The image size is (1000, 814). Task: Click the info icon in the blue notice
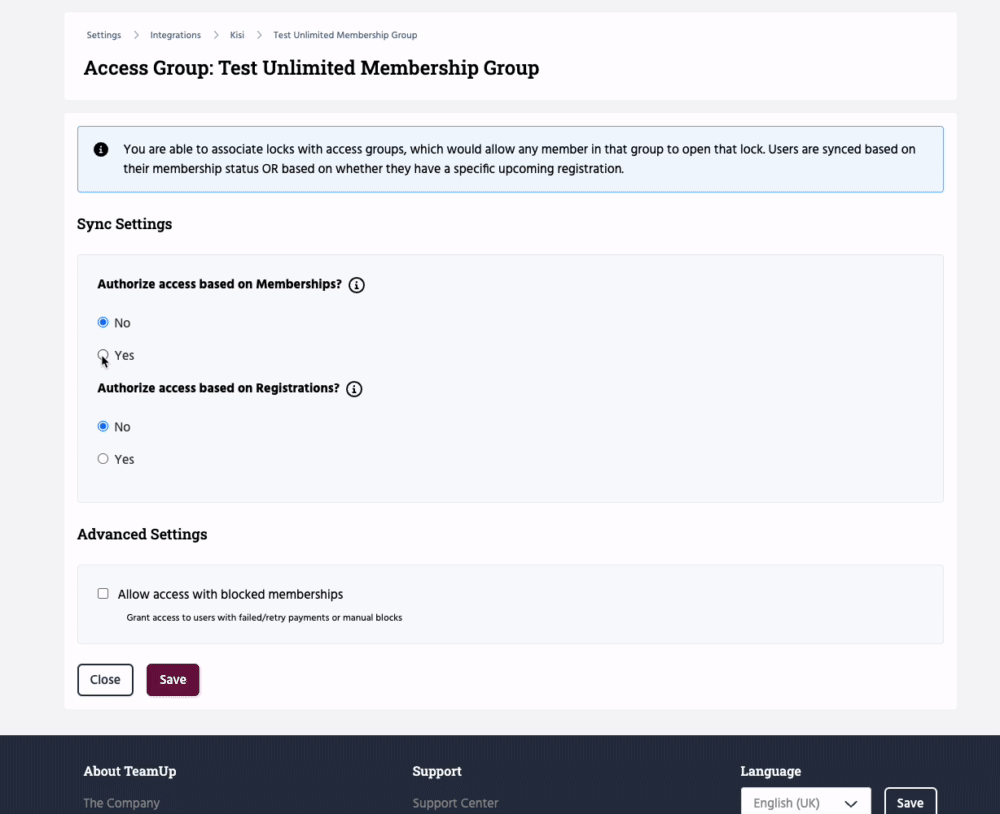pyautogui.click(x=101, y=150)
